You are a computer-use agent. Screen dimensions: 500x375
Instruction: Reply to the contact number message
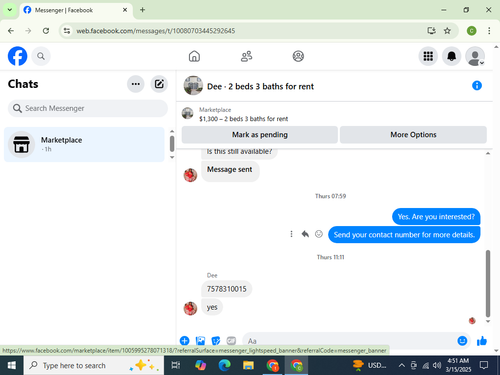tap(305, 234)
